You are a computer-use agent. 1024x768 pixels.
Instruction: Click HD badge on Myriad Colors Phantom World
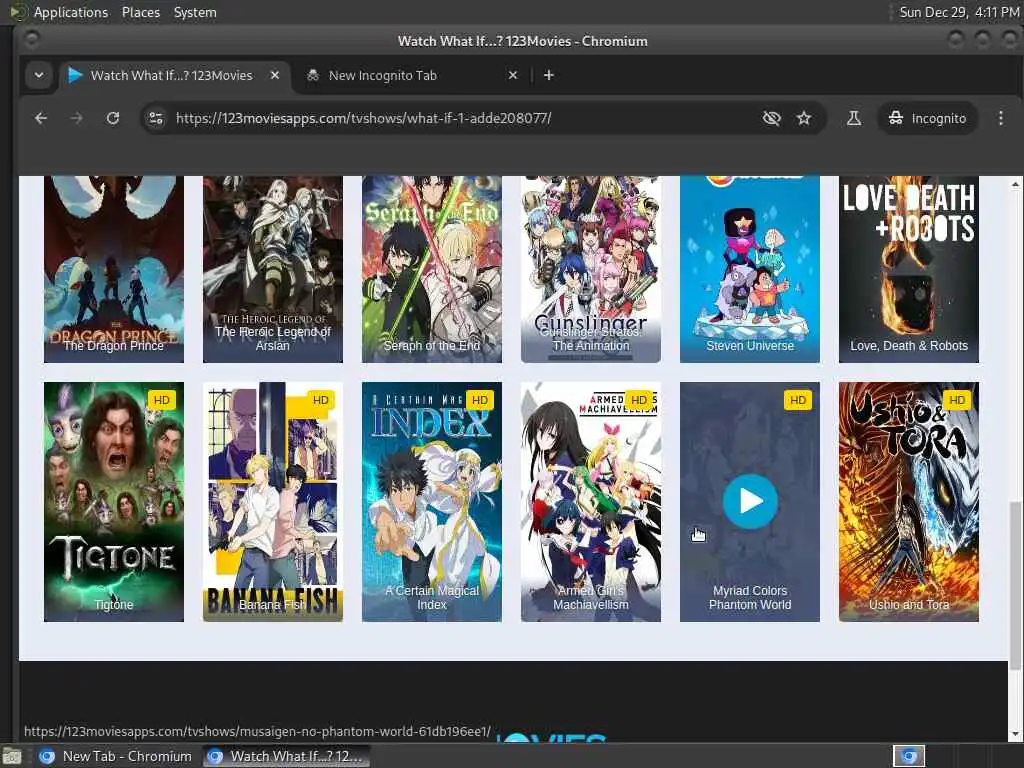click(x=797, y=400)
